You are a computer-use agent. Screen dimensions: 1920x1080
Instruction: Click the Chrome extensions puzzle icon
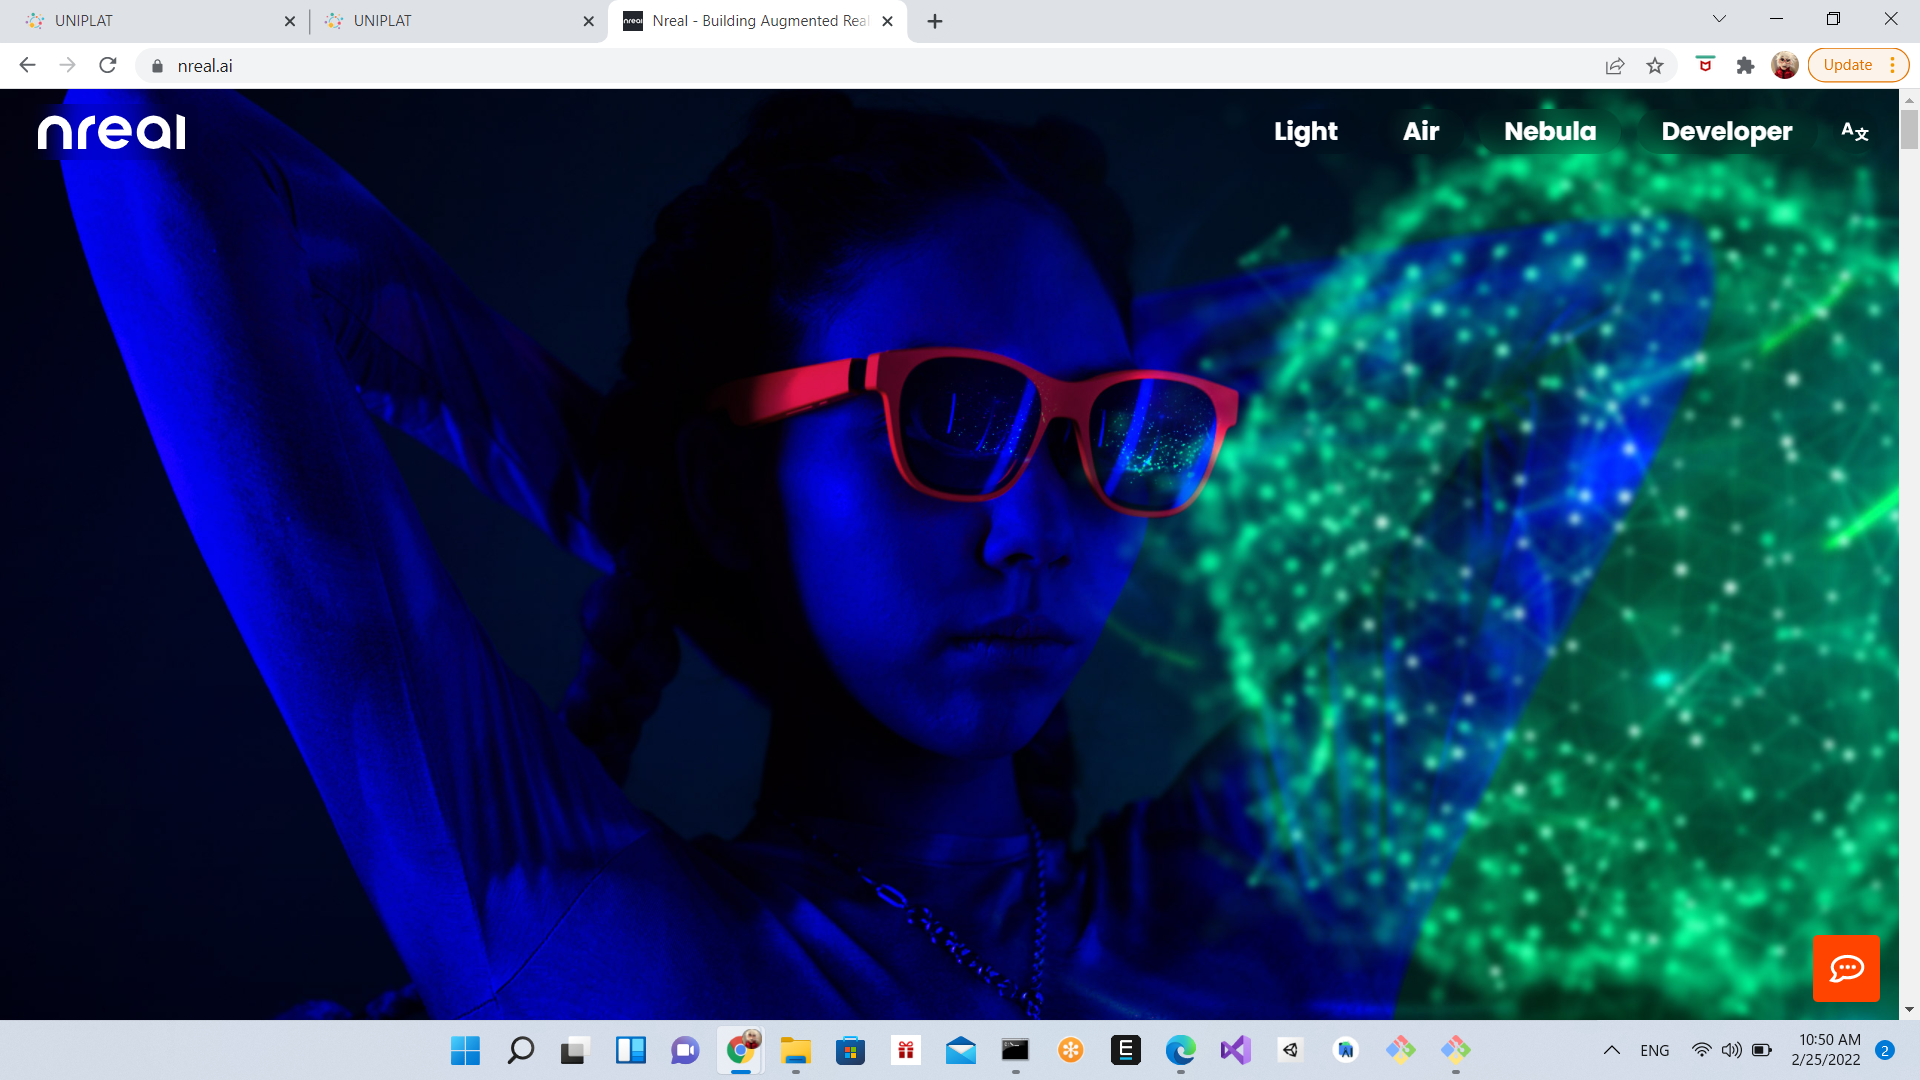1746,65
